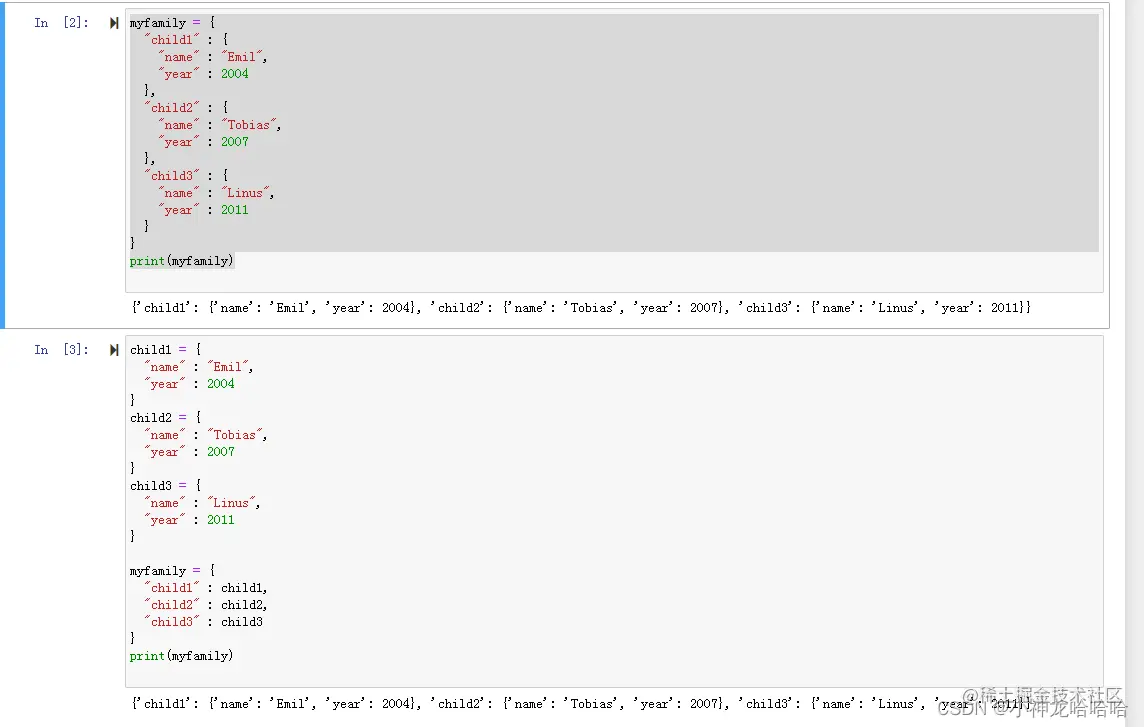The height and width of the screenshot is (727, 1144).
Task: Run cell In [2] with its run icon
Action: point(114,23)
